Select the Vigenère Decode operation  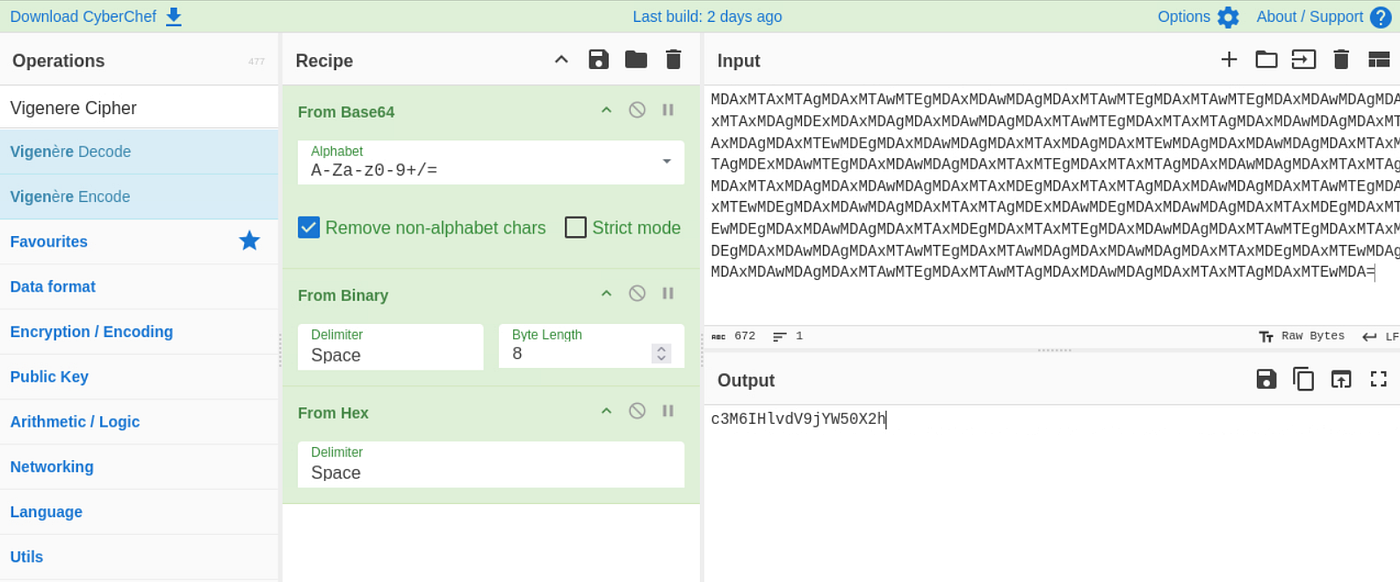139,152
